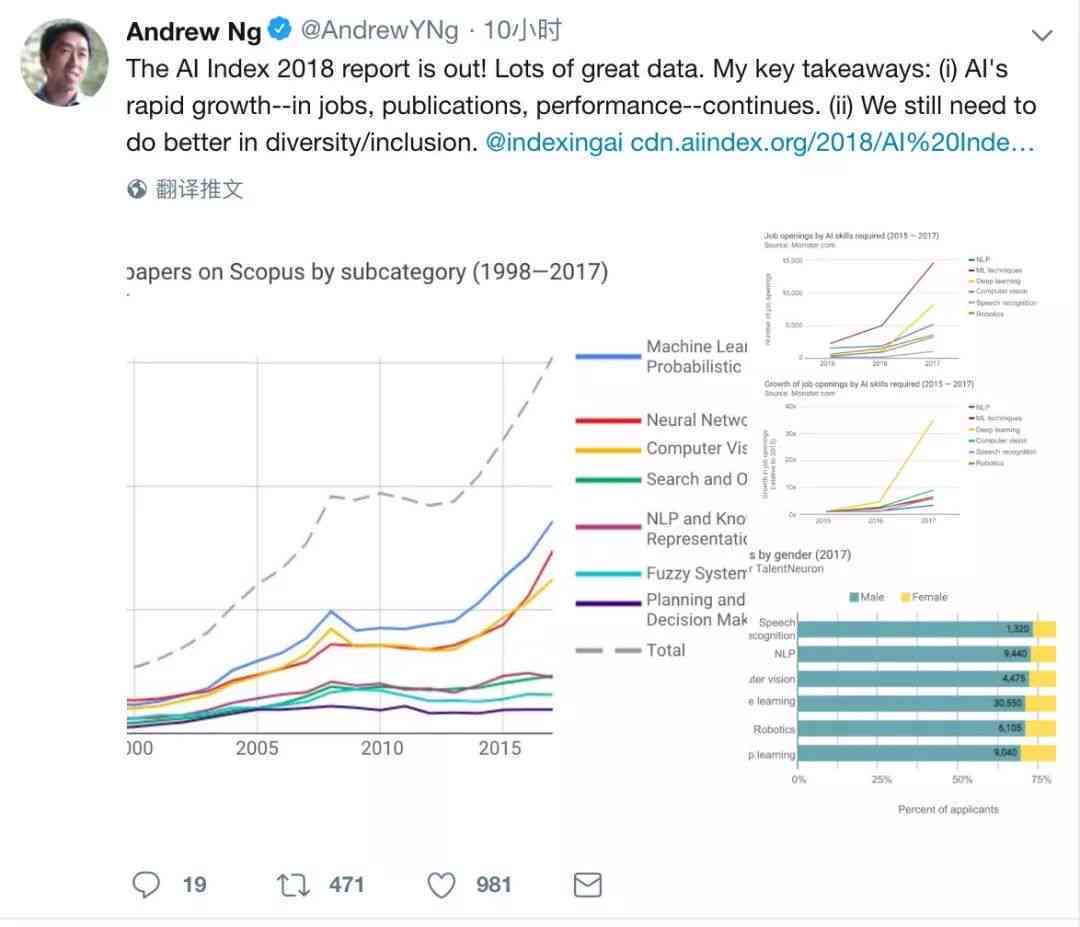Expand the tweet options chevron
1080x927 pixels.
pyautogui.click(x=1041, y=35)
